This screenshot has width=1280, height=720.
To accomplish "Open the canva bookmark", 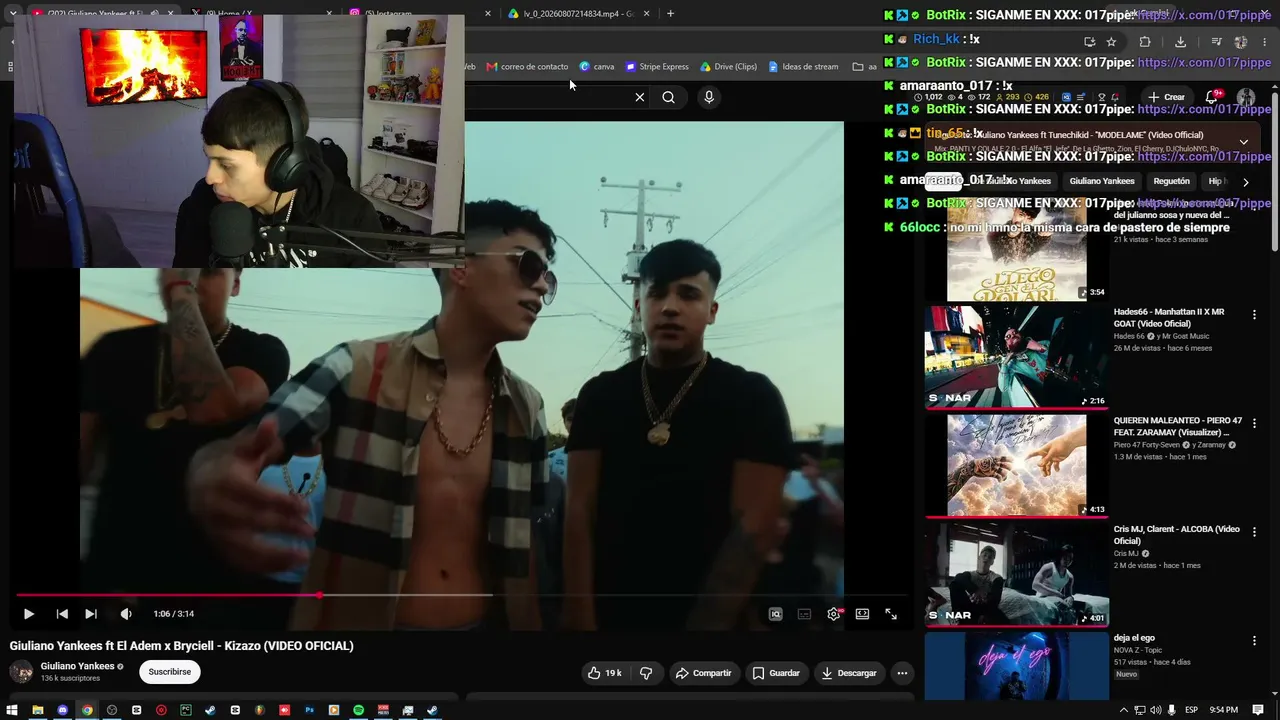I will click(x=597, y=67).
